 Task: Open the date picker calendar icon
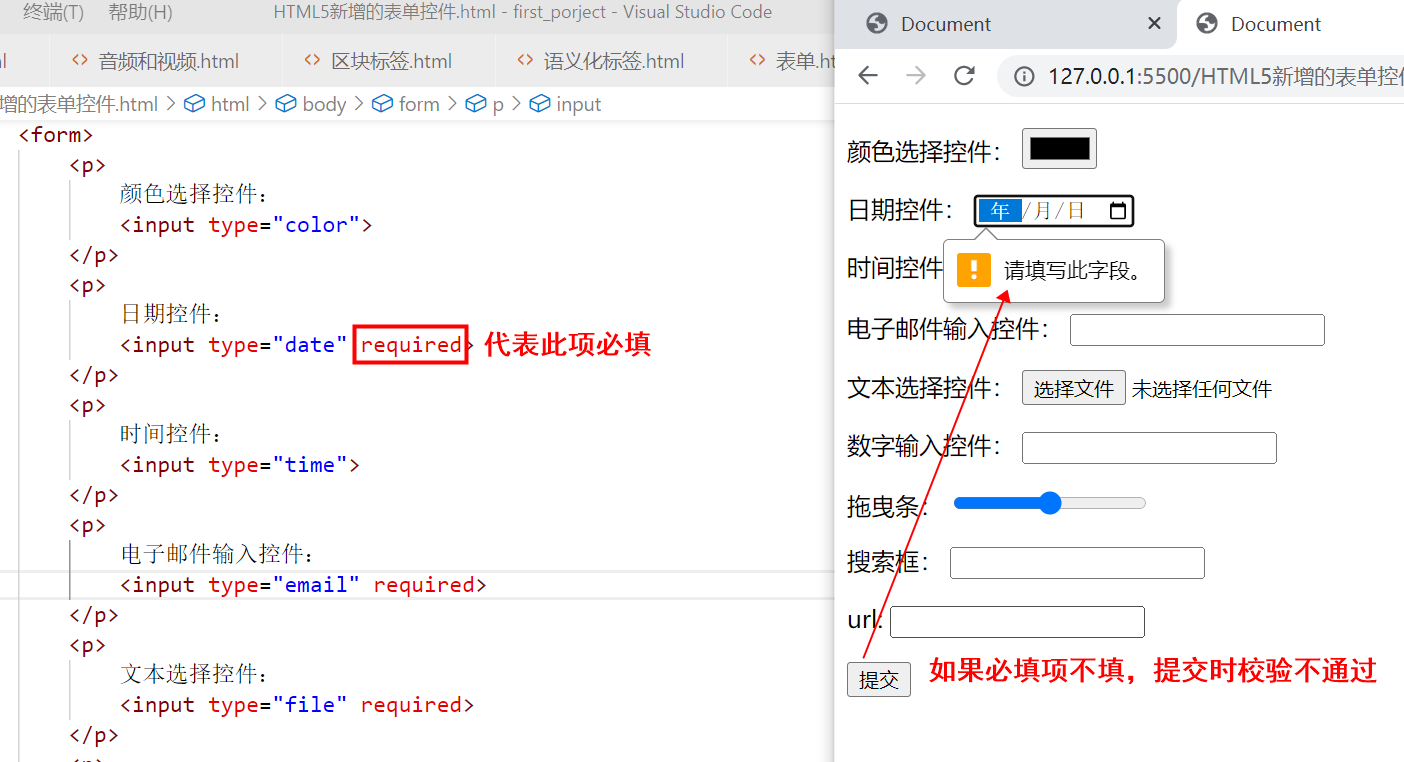(1118, 211)
